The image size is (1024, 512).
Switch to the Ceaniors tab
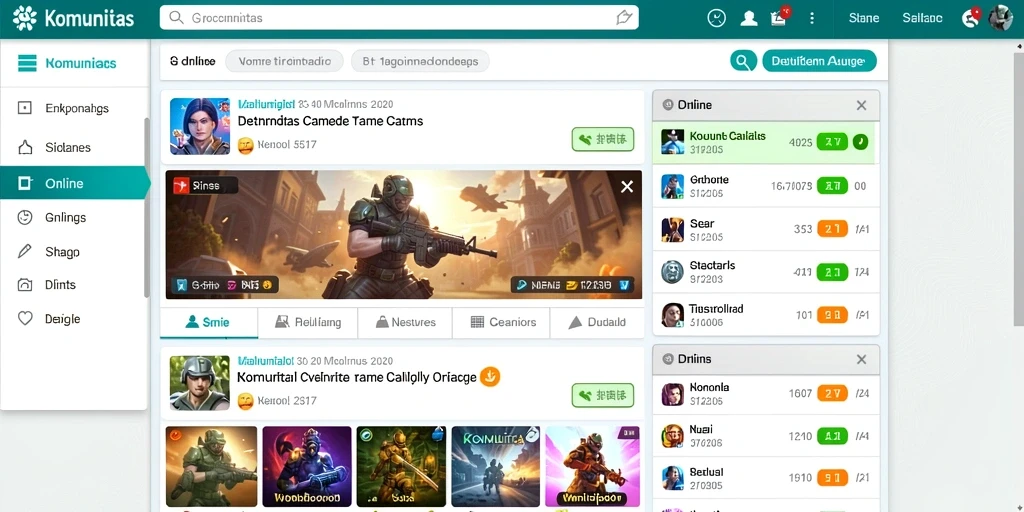(502, 322)
